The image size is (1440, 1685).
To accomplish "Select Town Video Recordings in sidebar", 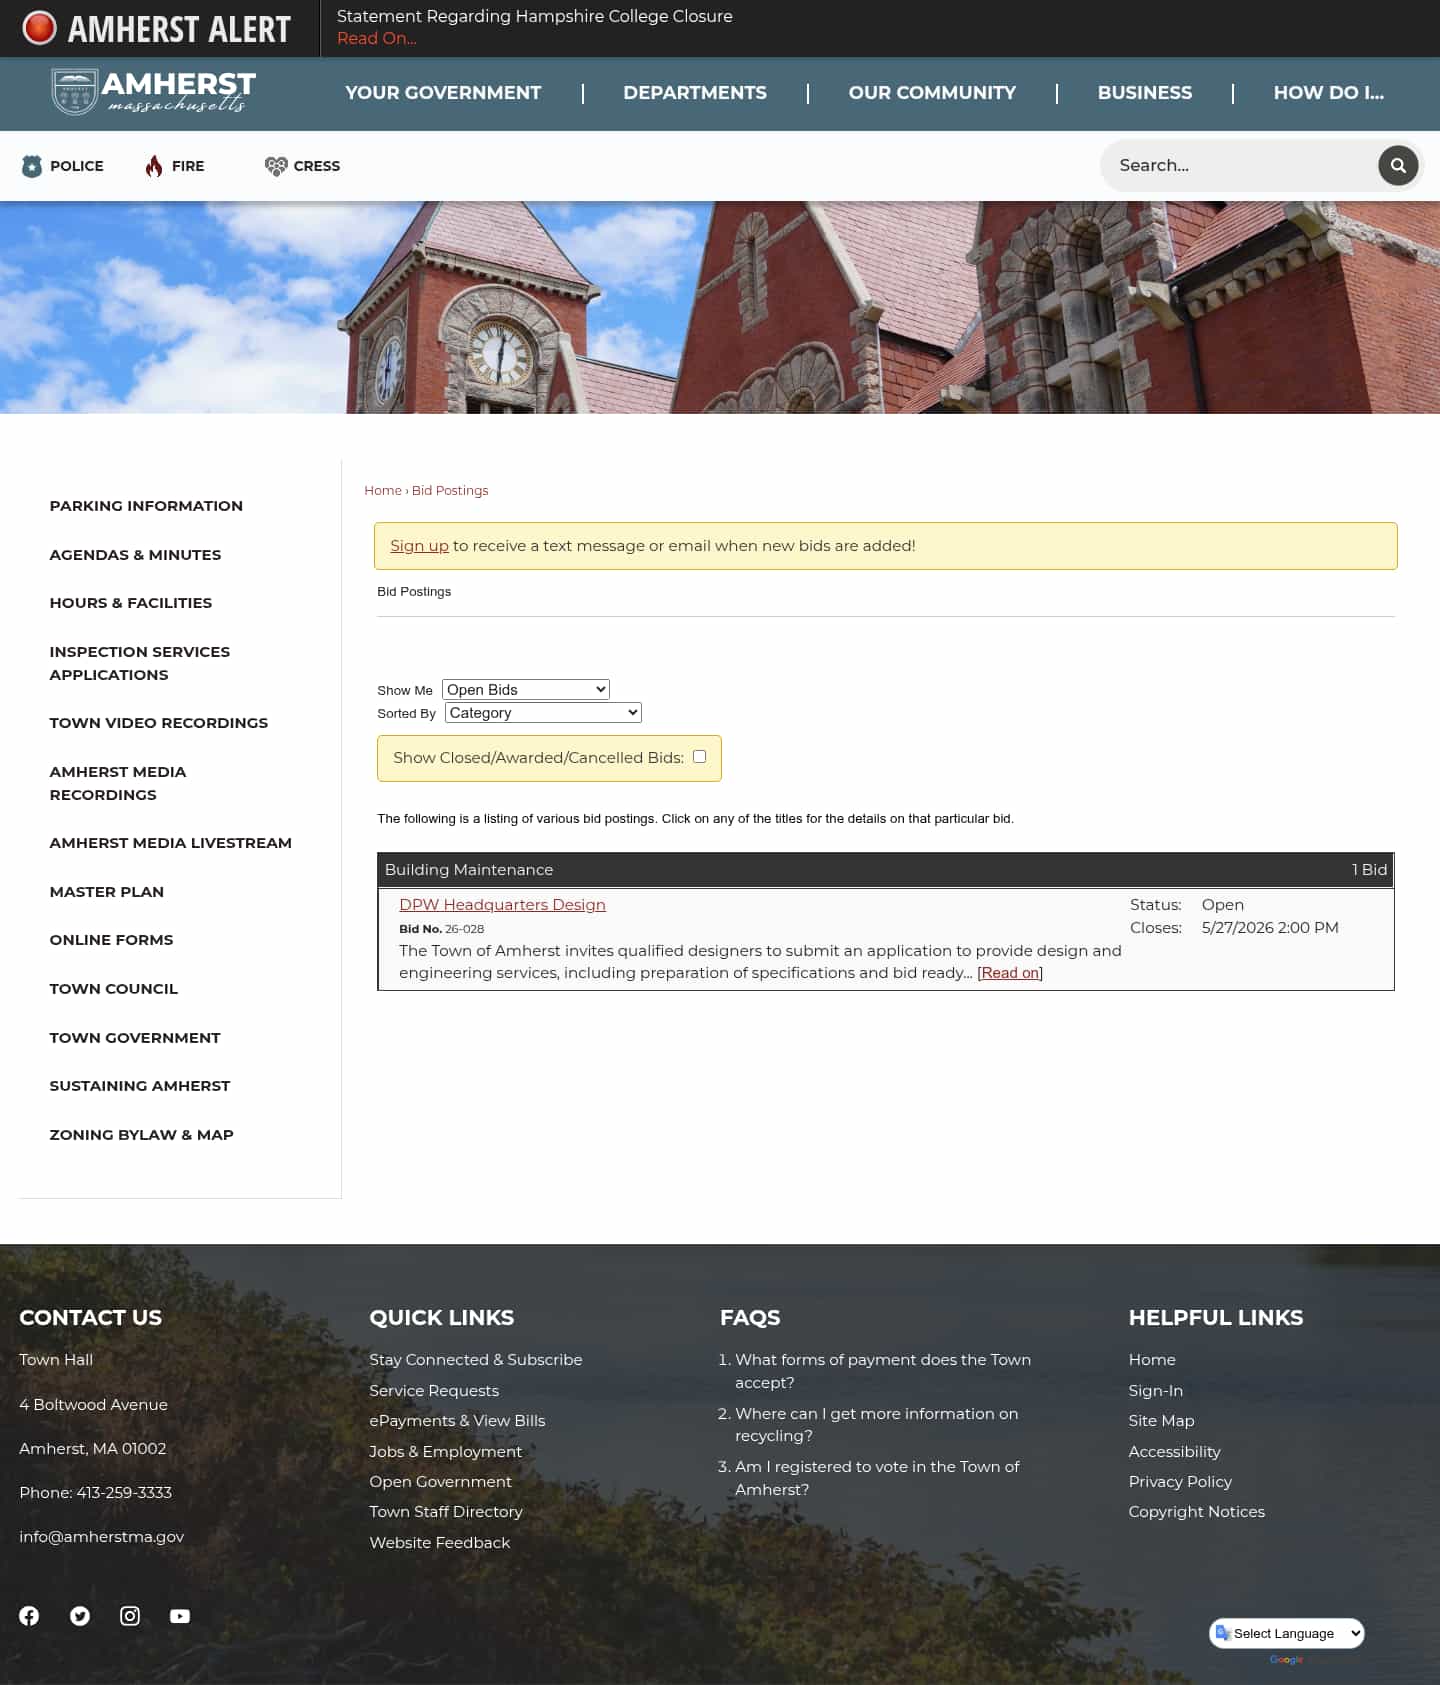I will pos(159,723).
